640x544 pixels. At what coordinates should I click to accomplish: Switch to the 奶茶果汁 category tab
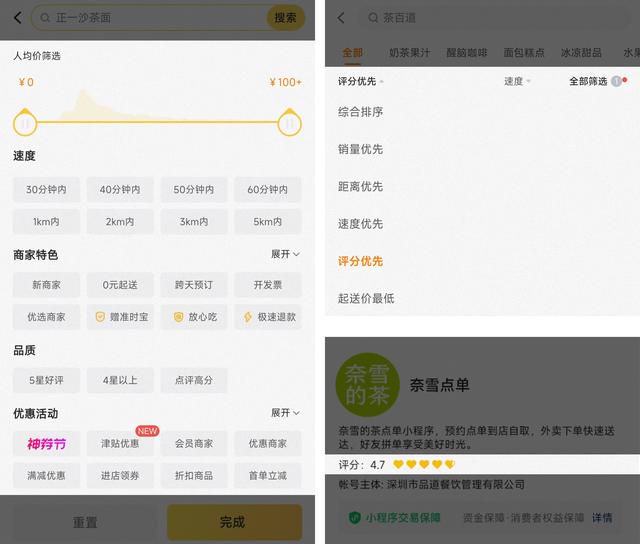[x=409, y=53]
